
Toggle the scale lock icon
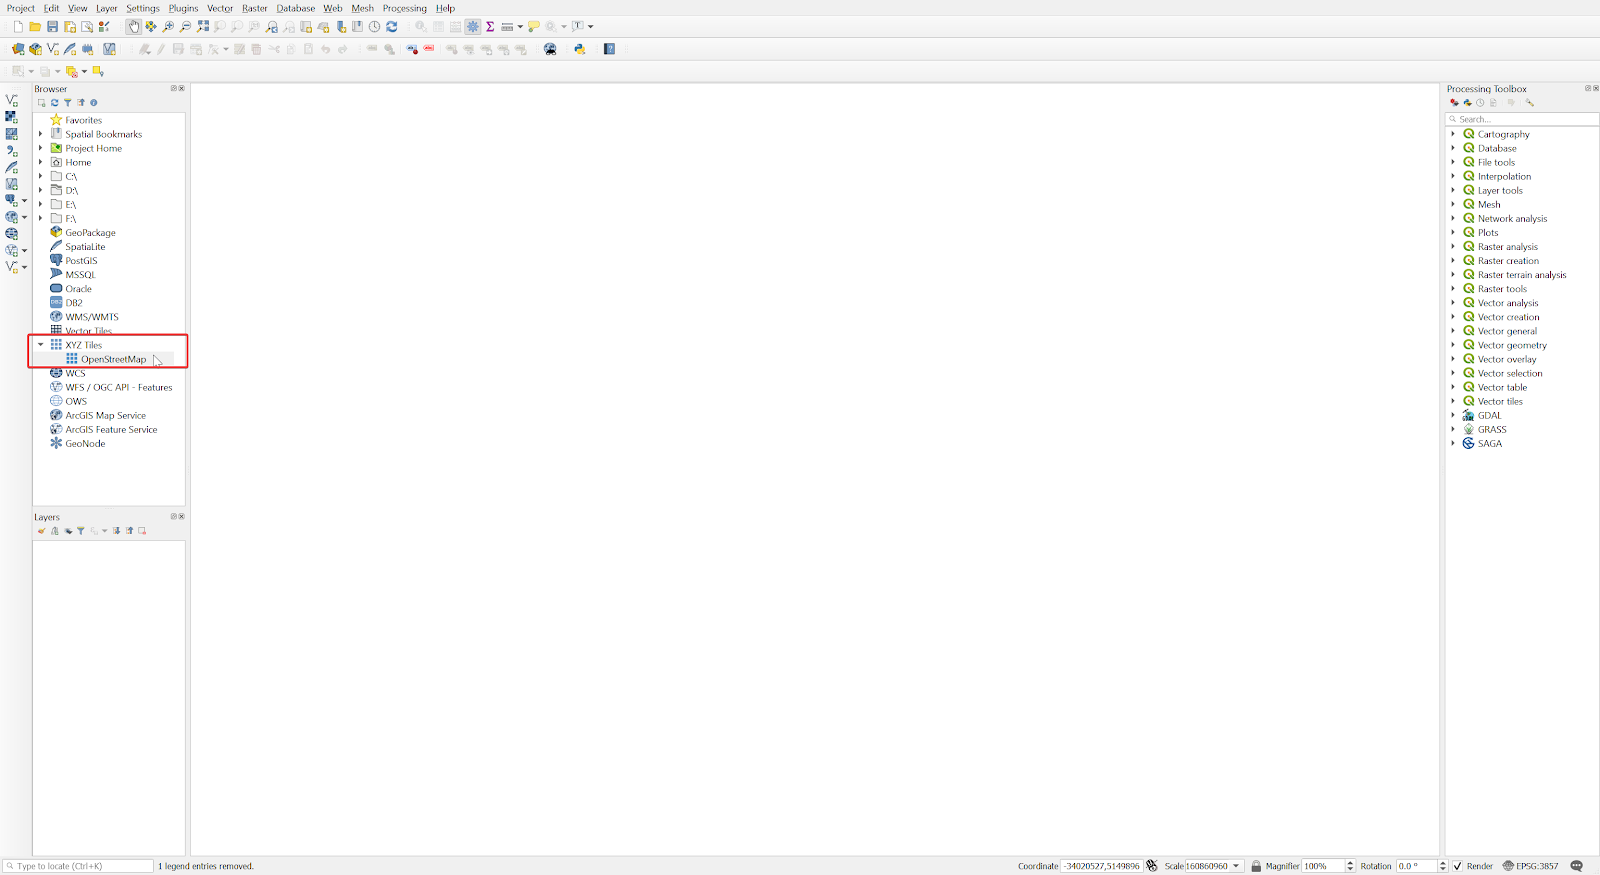(x=1256, y=866)
